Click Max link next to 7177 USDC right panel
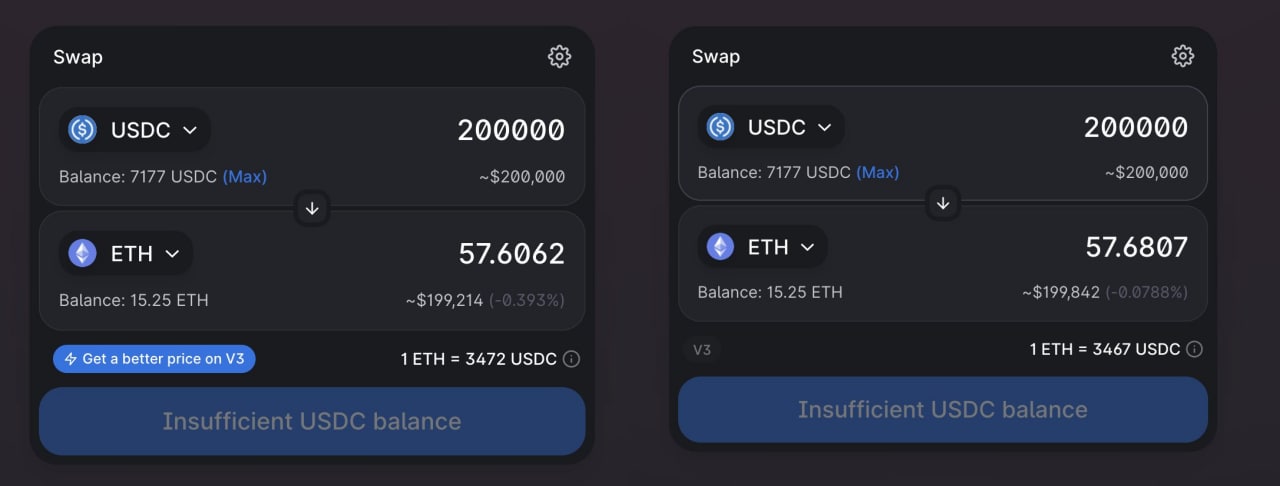The image size is (1280, 486). click(877, 172)
